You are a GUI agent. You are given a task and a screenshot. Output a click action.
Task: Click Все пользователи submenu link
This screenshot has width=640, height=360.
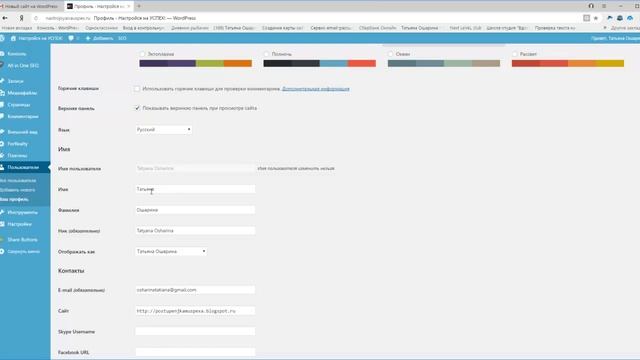coord(18,180)
